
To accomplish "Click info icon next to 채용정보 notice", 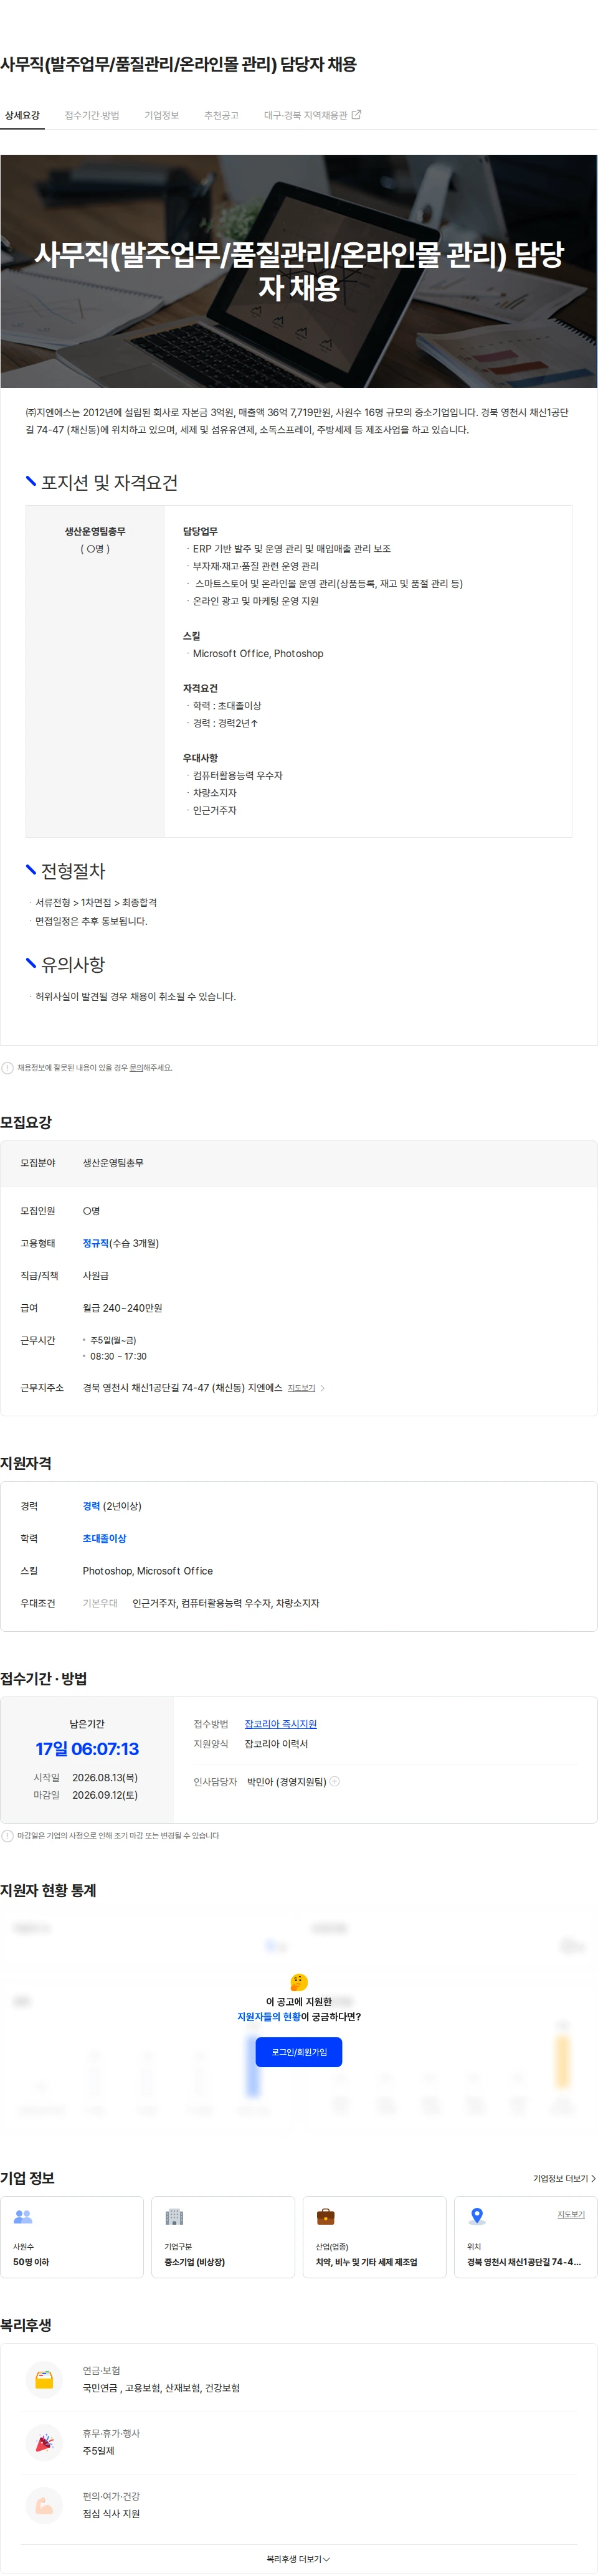I will tap(7, 1068).
